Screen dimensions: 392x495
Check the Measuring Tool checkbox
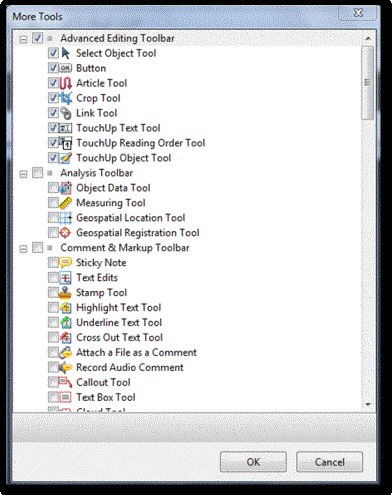point(53,203)
